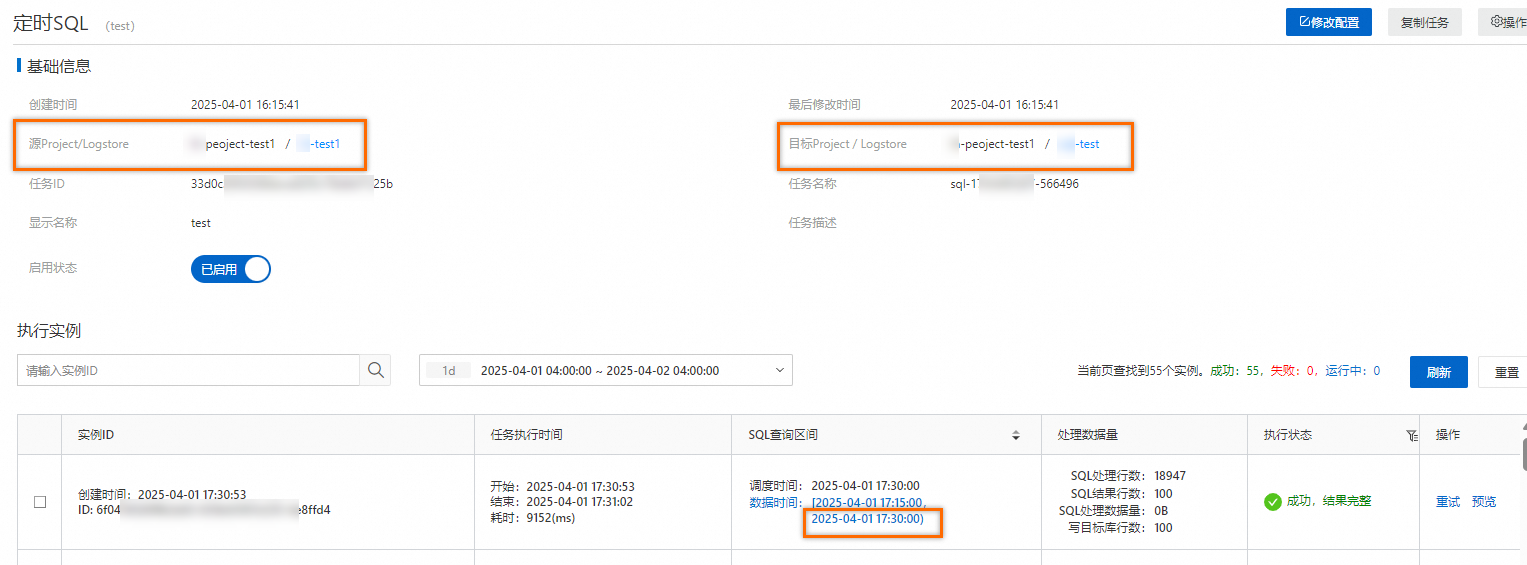Click the 结束：2025-04-01 17:31:02 text
This screenshot has width=1527, height=565.
561,502
